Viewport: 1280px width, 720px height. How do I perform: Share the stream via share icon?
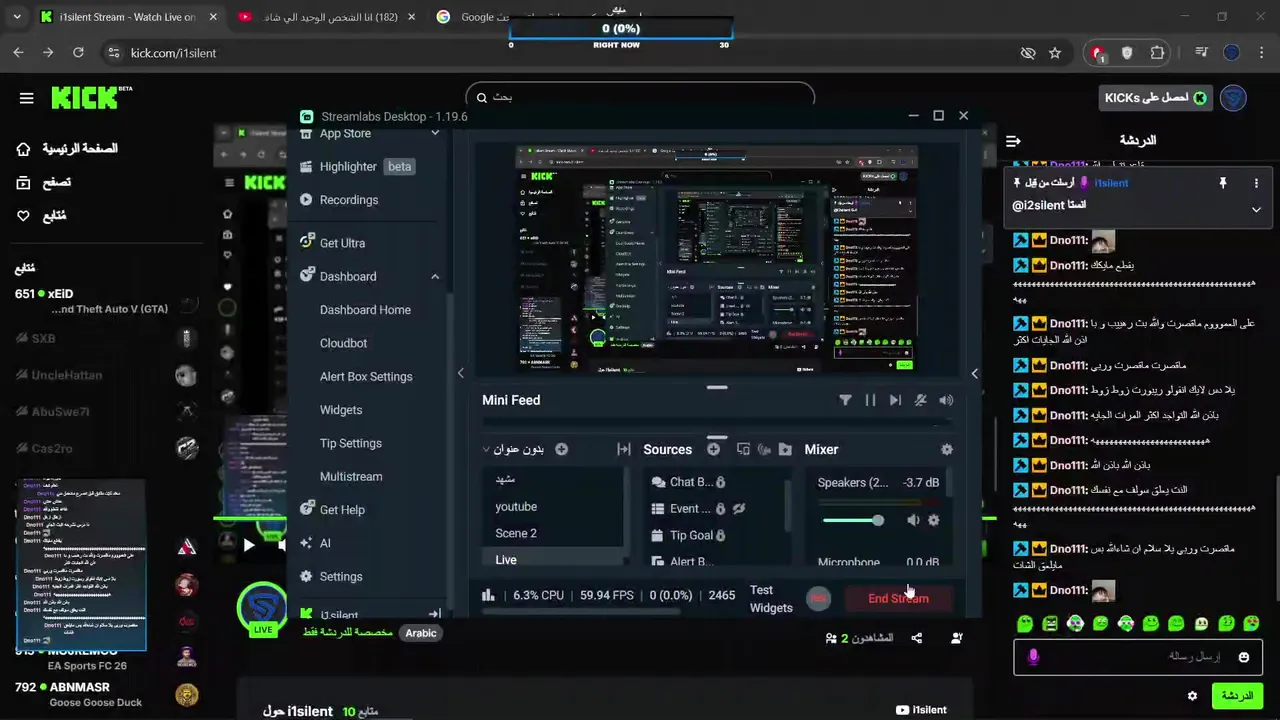pyautogui.click(x=917, y=638)
